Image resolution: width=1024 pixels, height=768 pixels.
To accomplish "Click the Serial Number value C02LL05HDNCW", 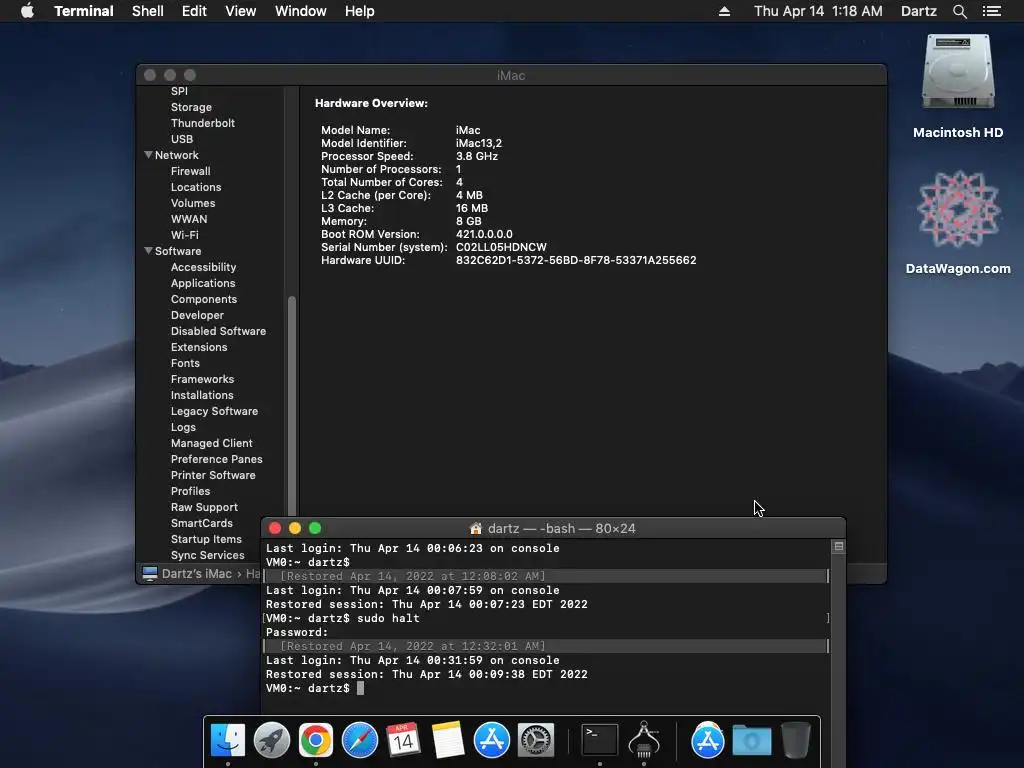I will tap(501, 247).
